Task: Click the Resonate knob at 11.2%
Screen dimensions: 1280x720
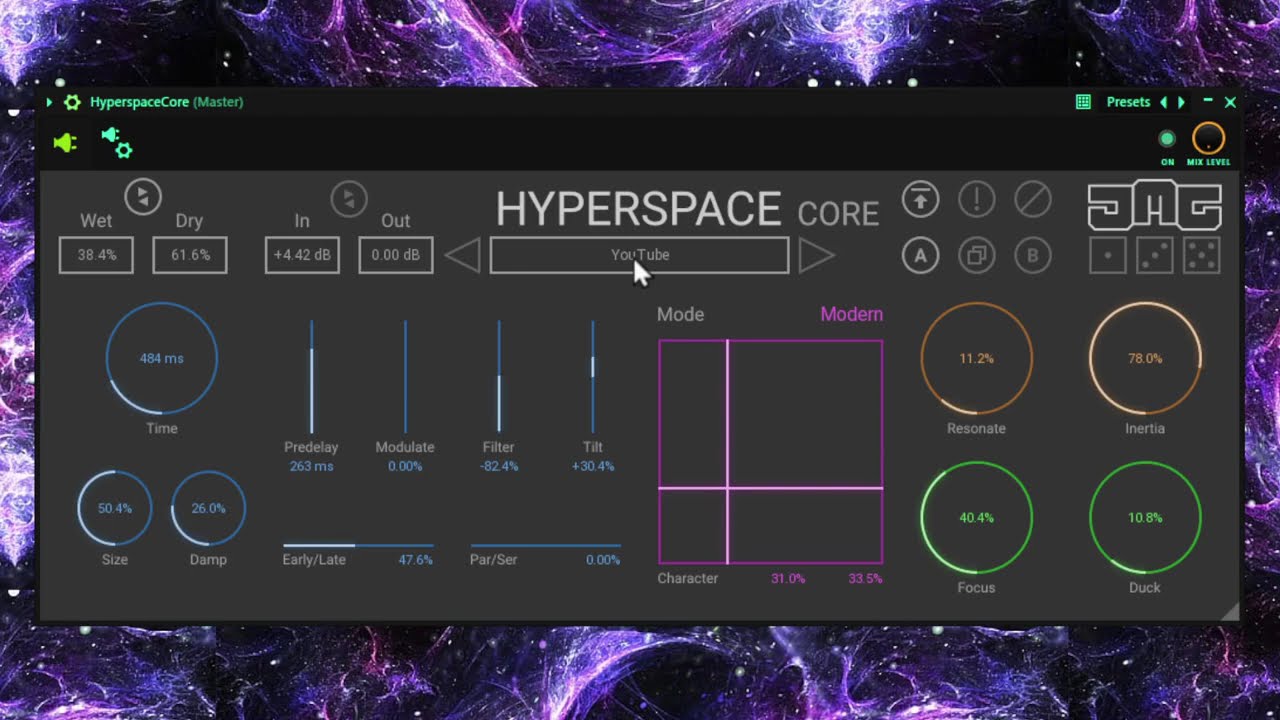Action: pyautogui.click(x=976, y=358)
